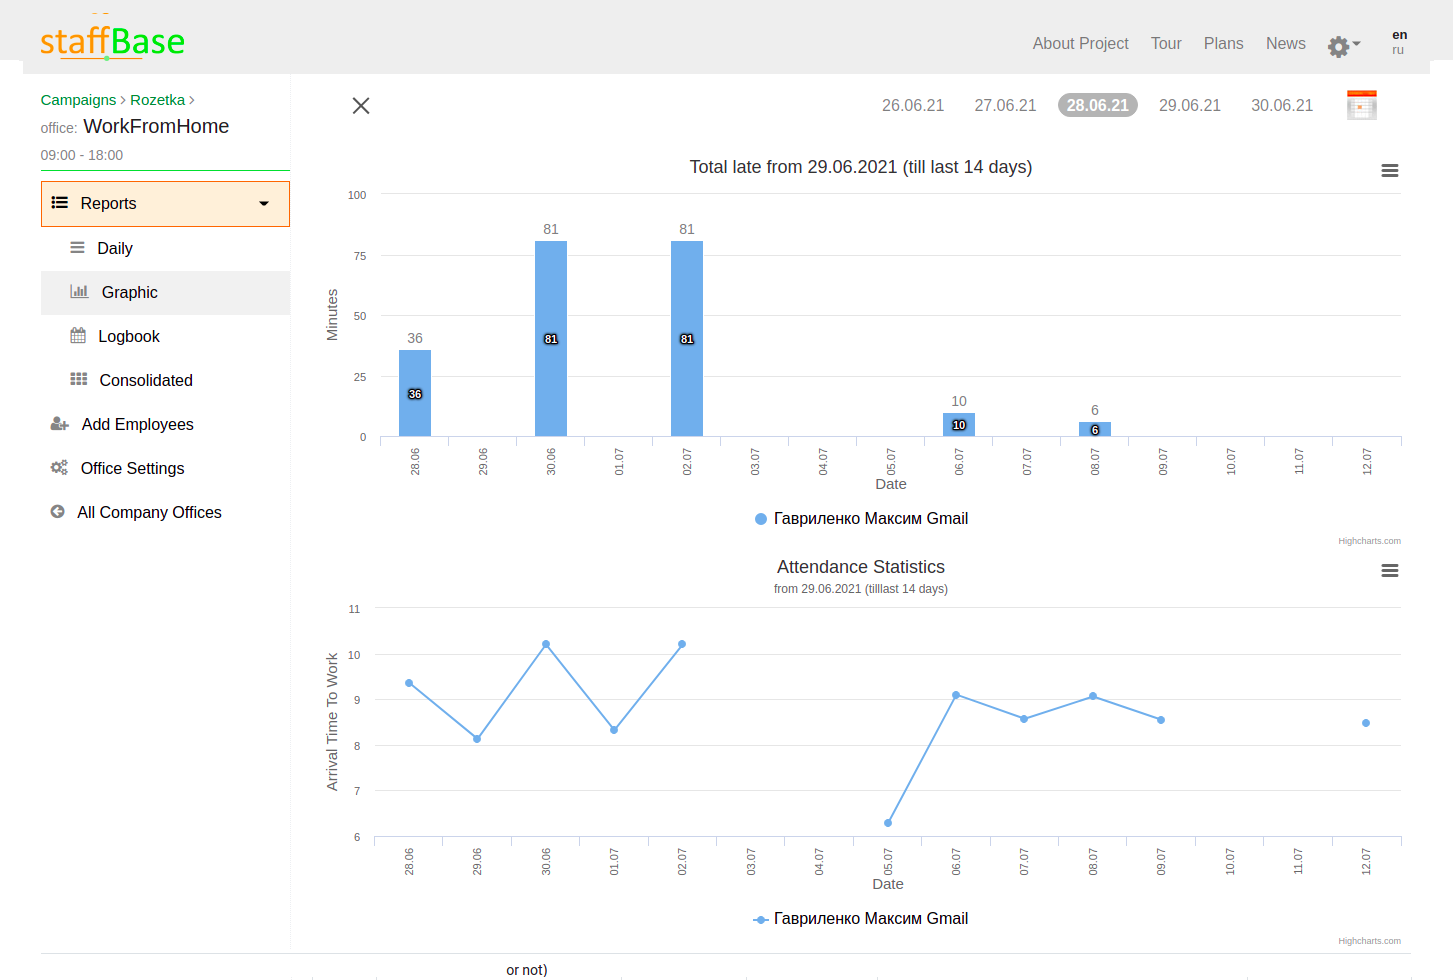The image size is (1453, 980).
Task: Open Office Settings via the gears icon
Action: pos(60,468)
